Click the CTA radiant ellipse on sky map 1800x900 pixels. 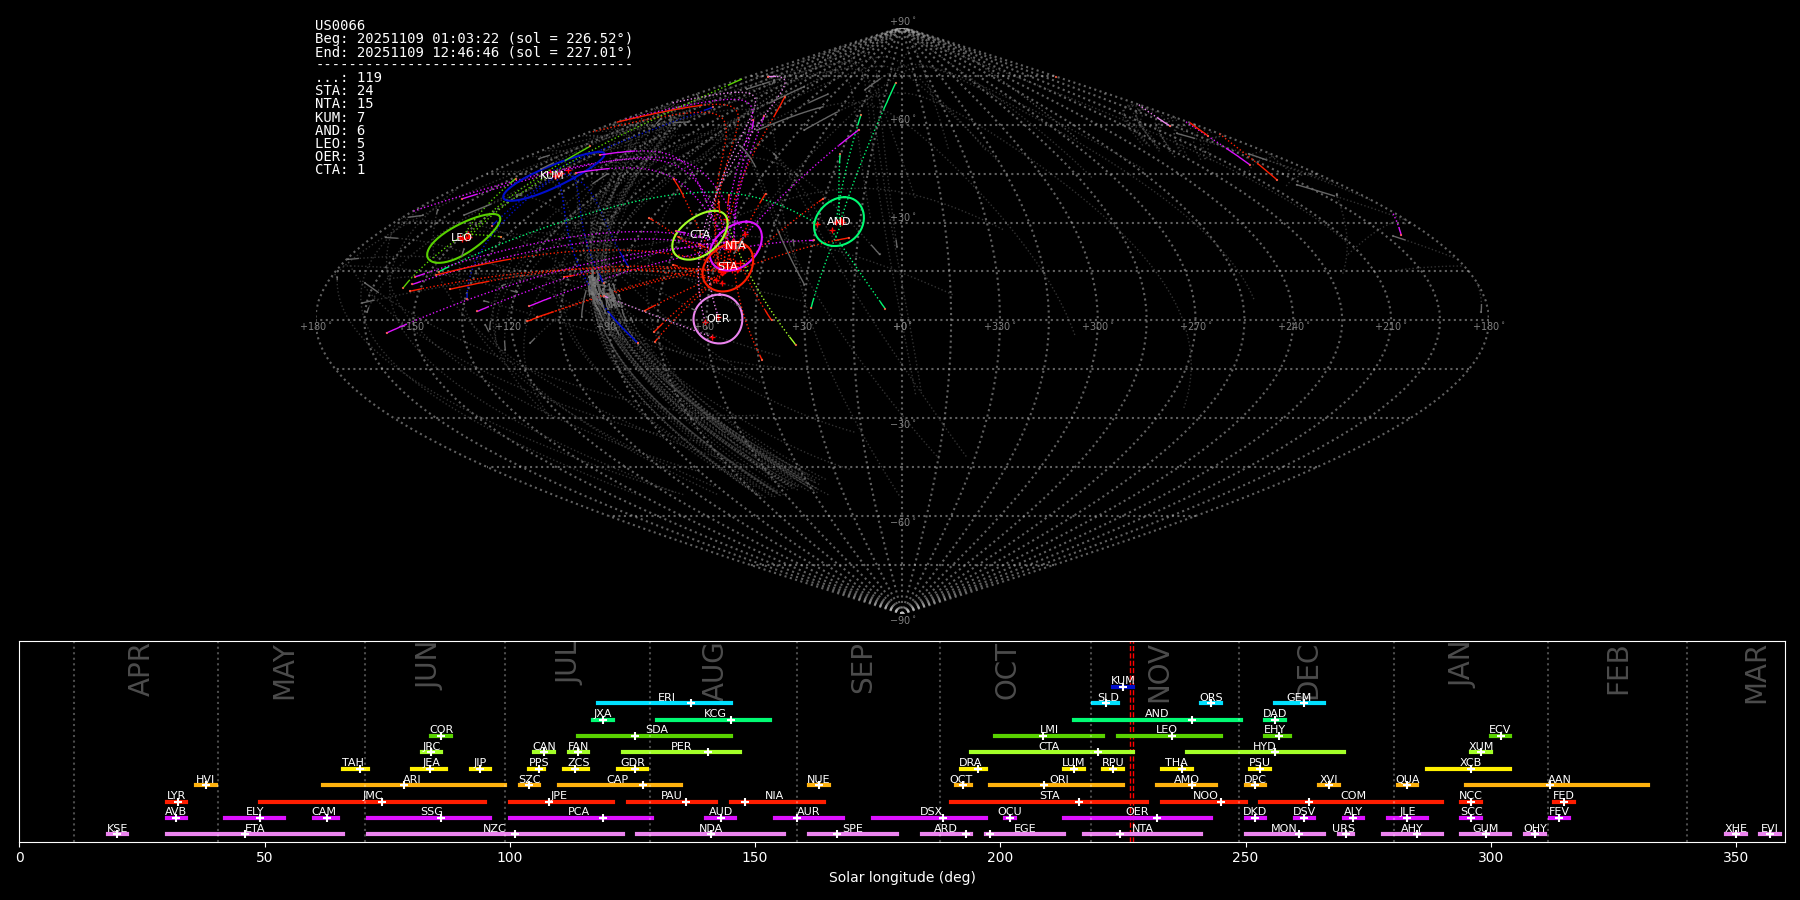click(699, 235)
